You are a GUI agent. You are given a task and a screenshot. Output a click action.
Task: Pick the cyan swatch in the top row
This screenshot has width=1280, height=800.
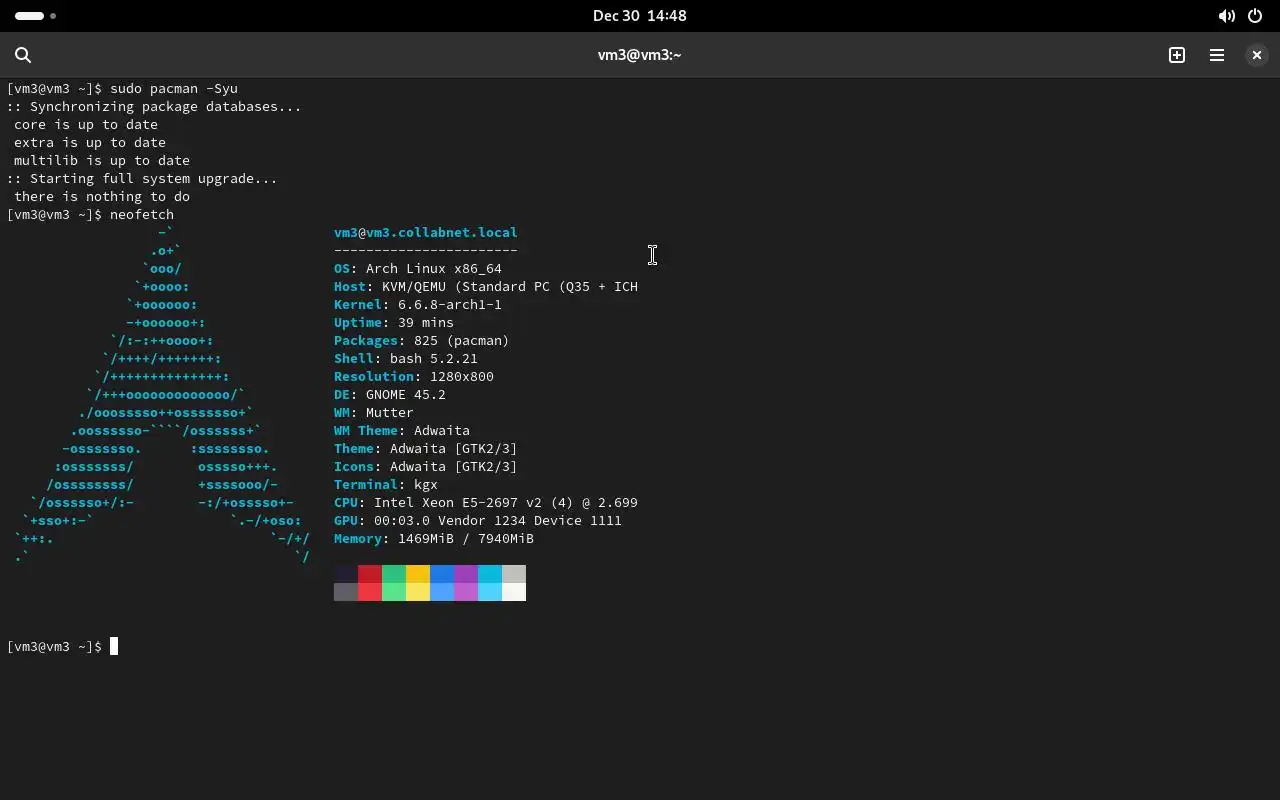tap(490, 573)
